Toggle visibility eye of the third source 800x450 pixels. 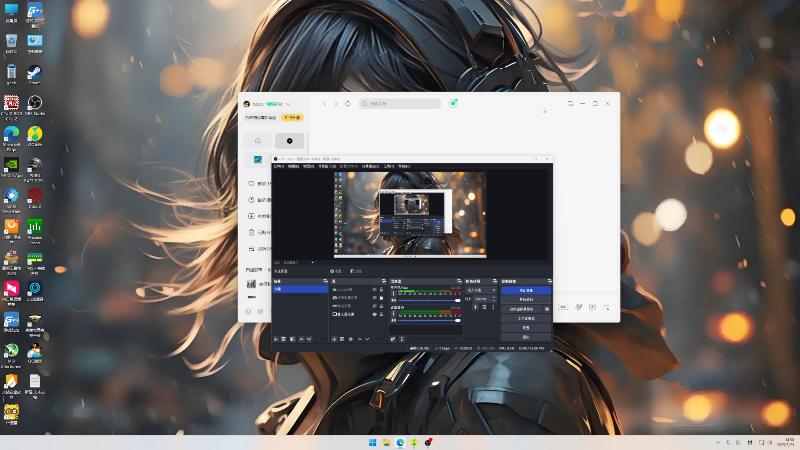[374, 306]
